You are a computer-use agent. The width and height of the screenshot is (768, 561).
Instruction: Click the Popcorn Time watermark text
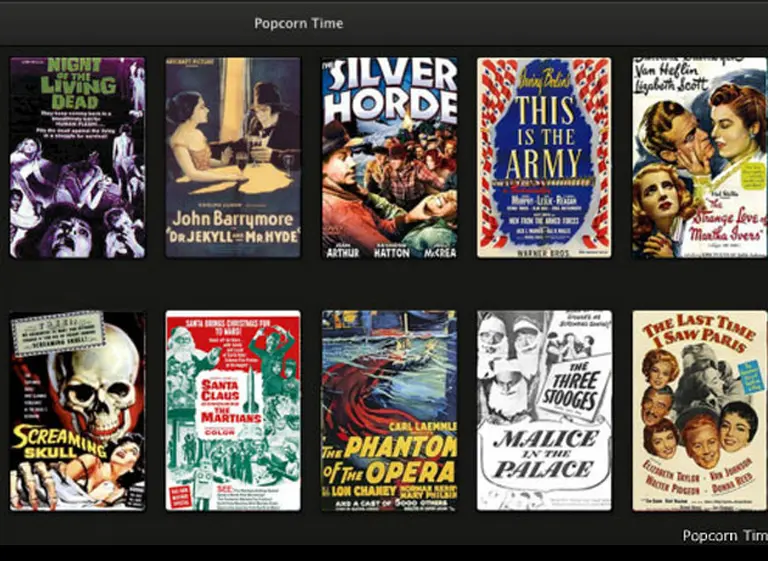(x=724, y=536)
